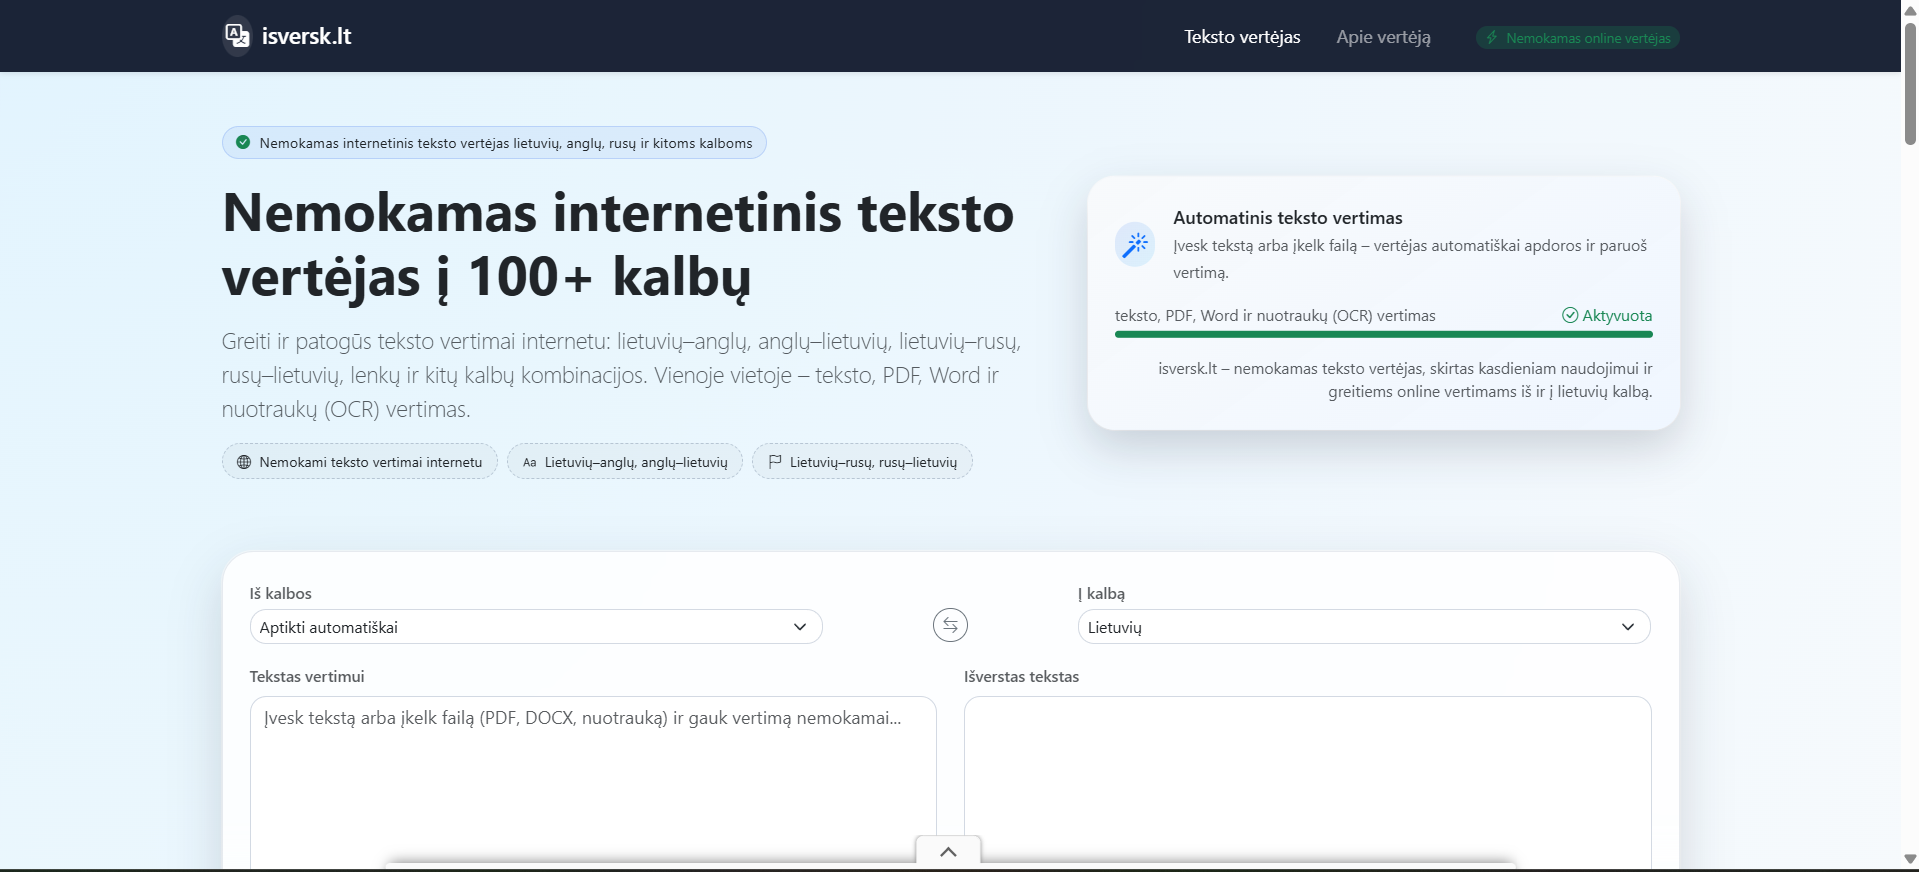Screen dimensions: 1919x872
Task: Select the Lietuvių–rusų, rusų–lietuvių chip
Action: tap(862, 461)
